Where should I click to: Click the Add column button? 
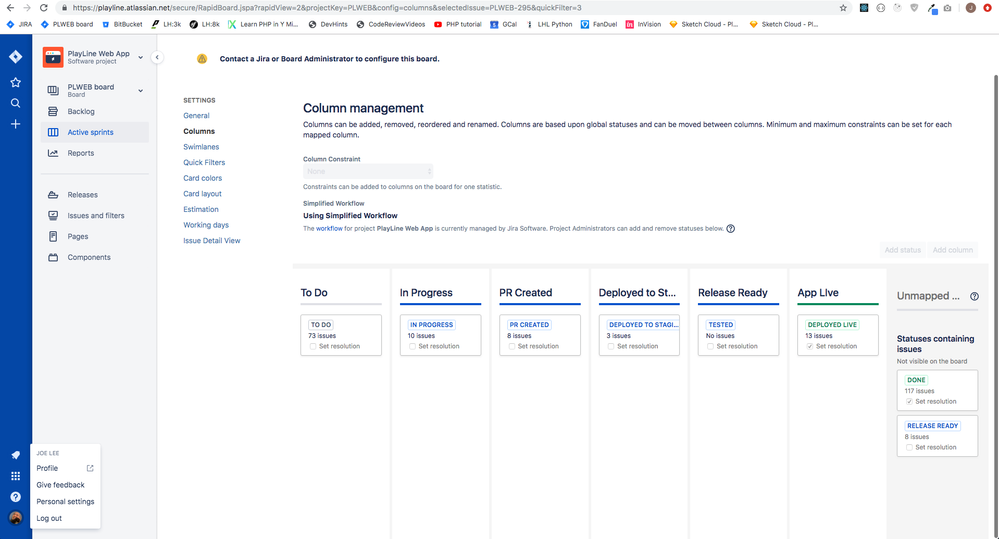pos(952,250)
